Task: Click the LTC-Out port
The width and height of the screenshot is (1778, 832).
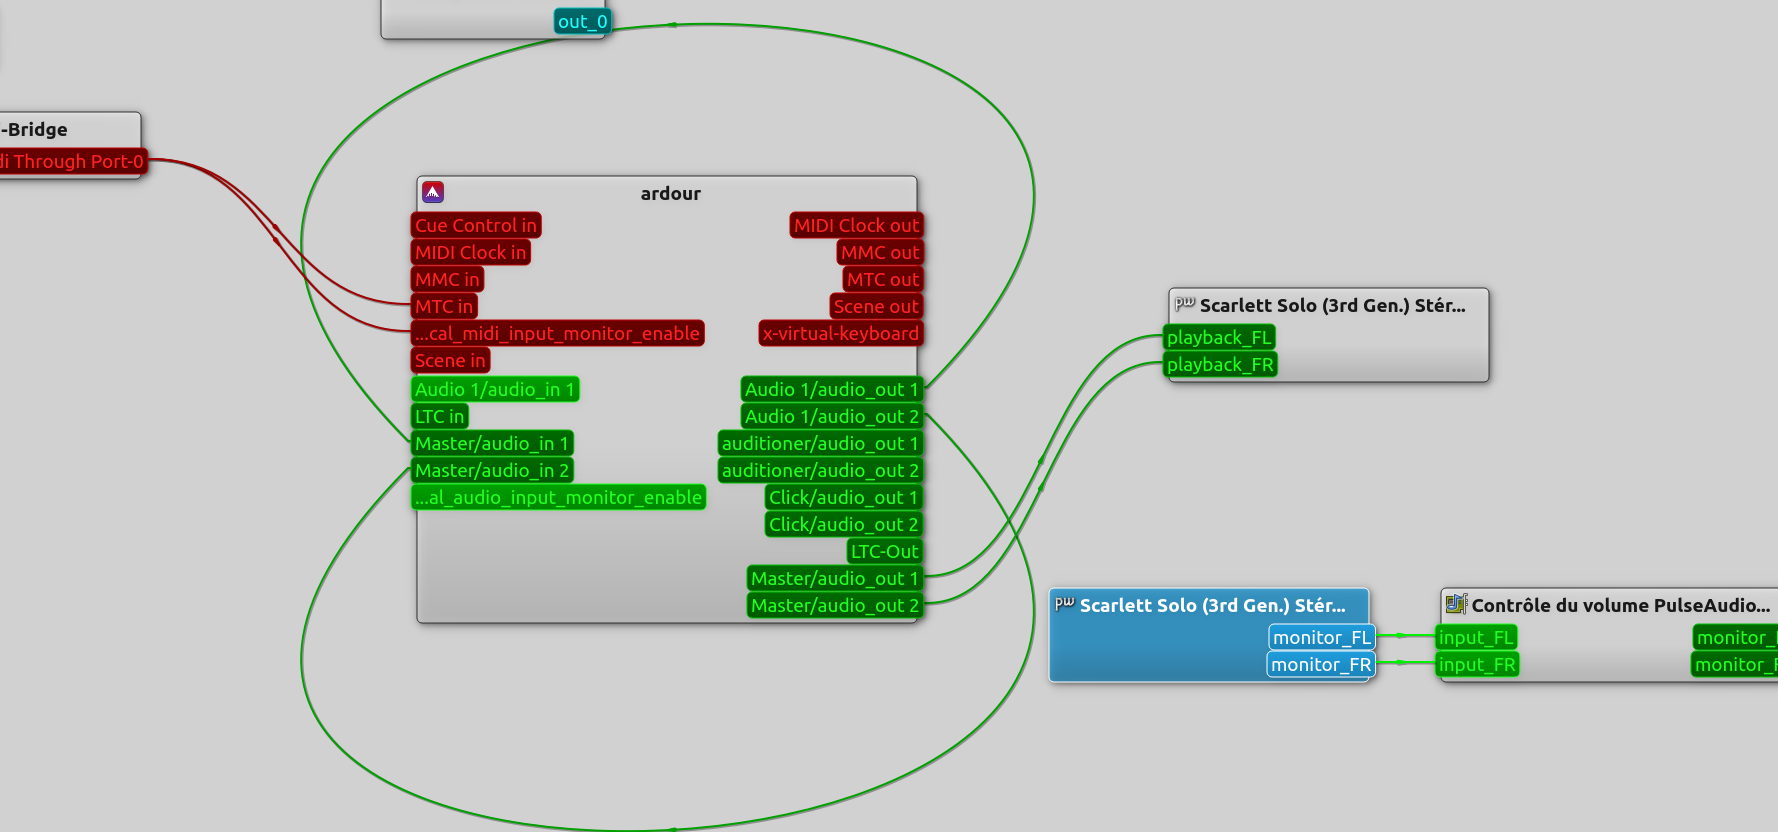Action: [x=884, y=552]
